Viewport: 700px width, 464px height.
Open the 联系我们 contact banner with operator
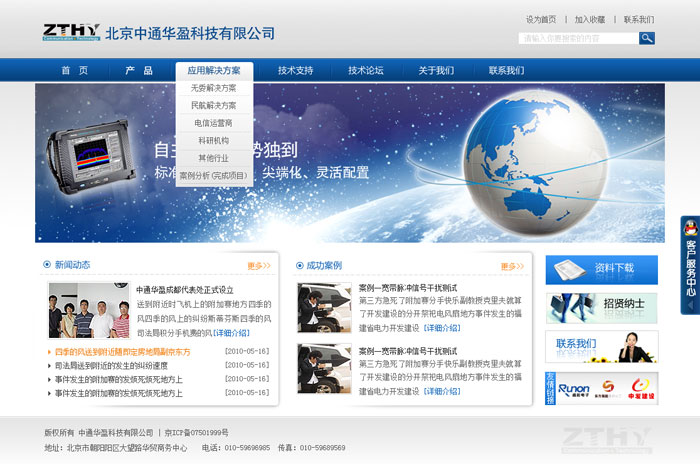click(601, 346)
